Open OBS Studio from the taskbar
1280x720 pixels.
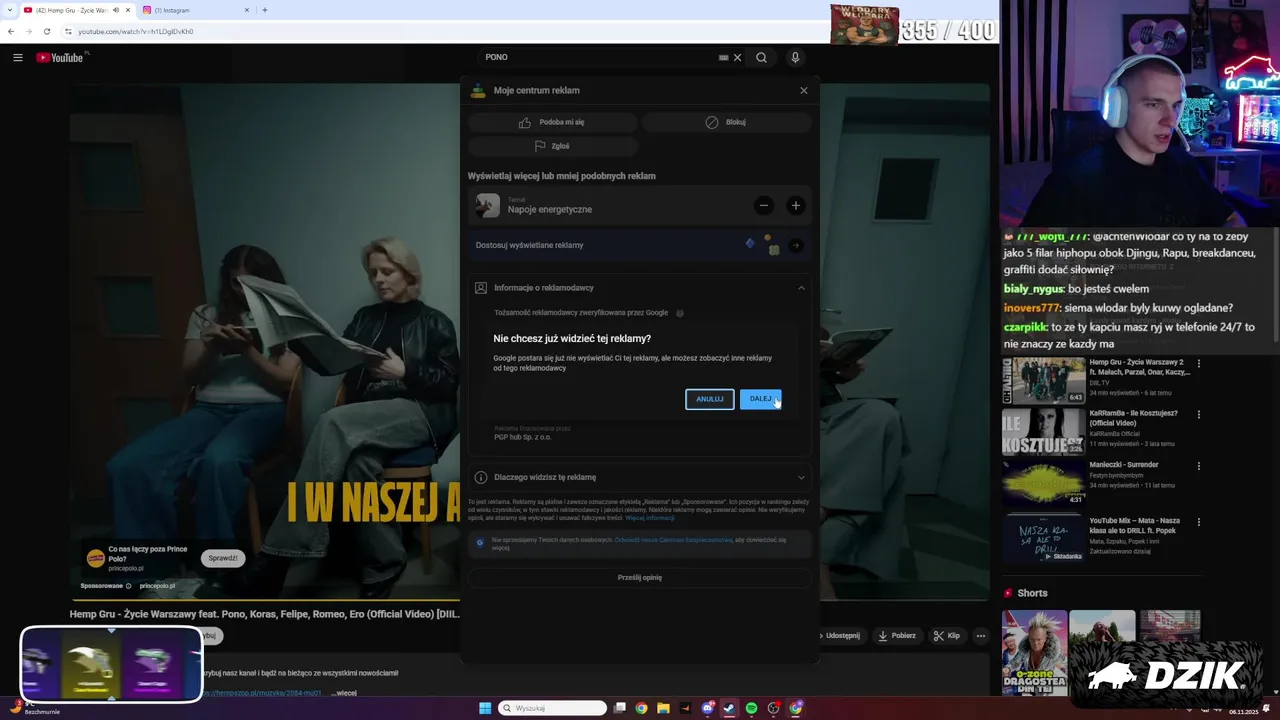pyautogui.click(x=773, y=708)
